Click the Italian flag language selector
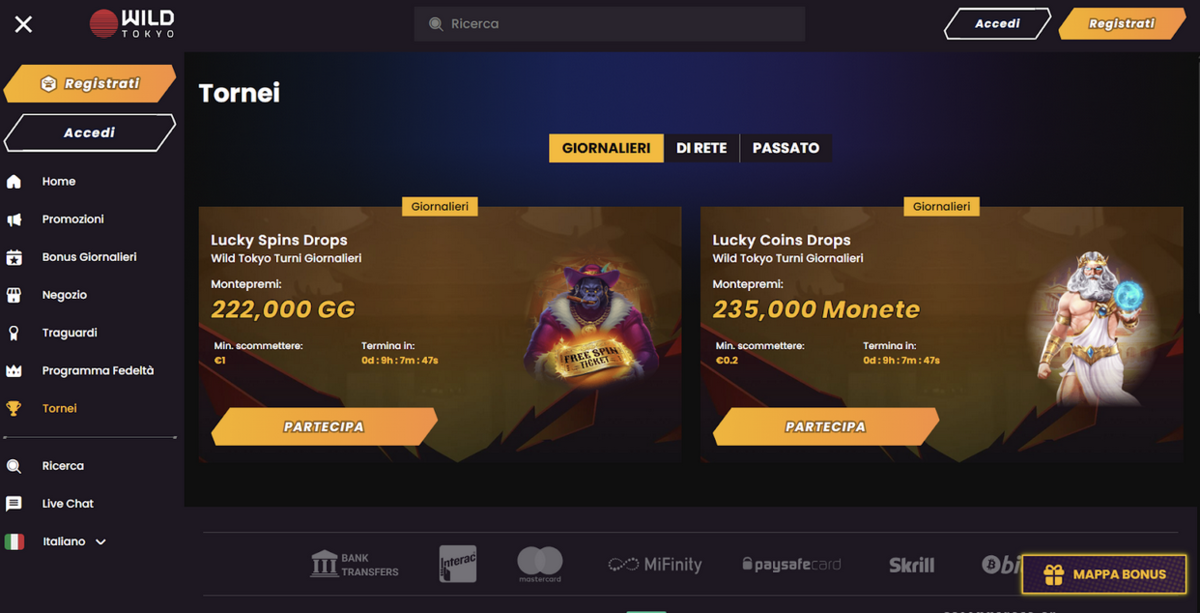 14,542
